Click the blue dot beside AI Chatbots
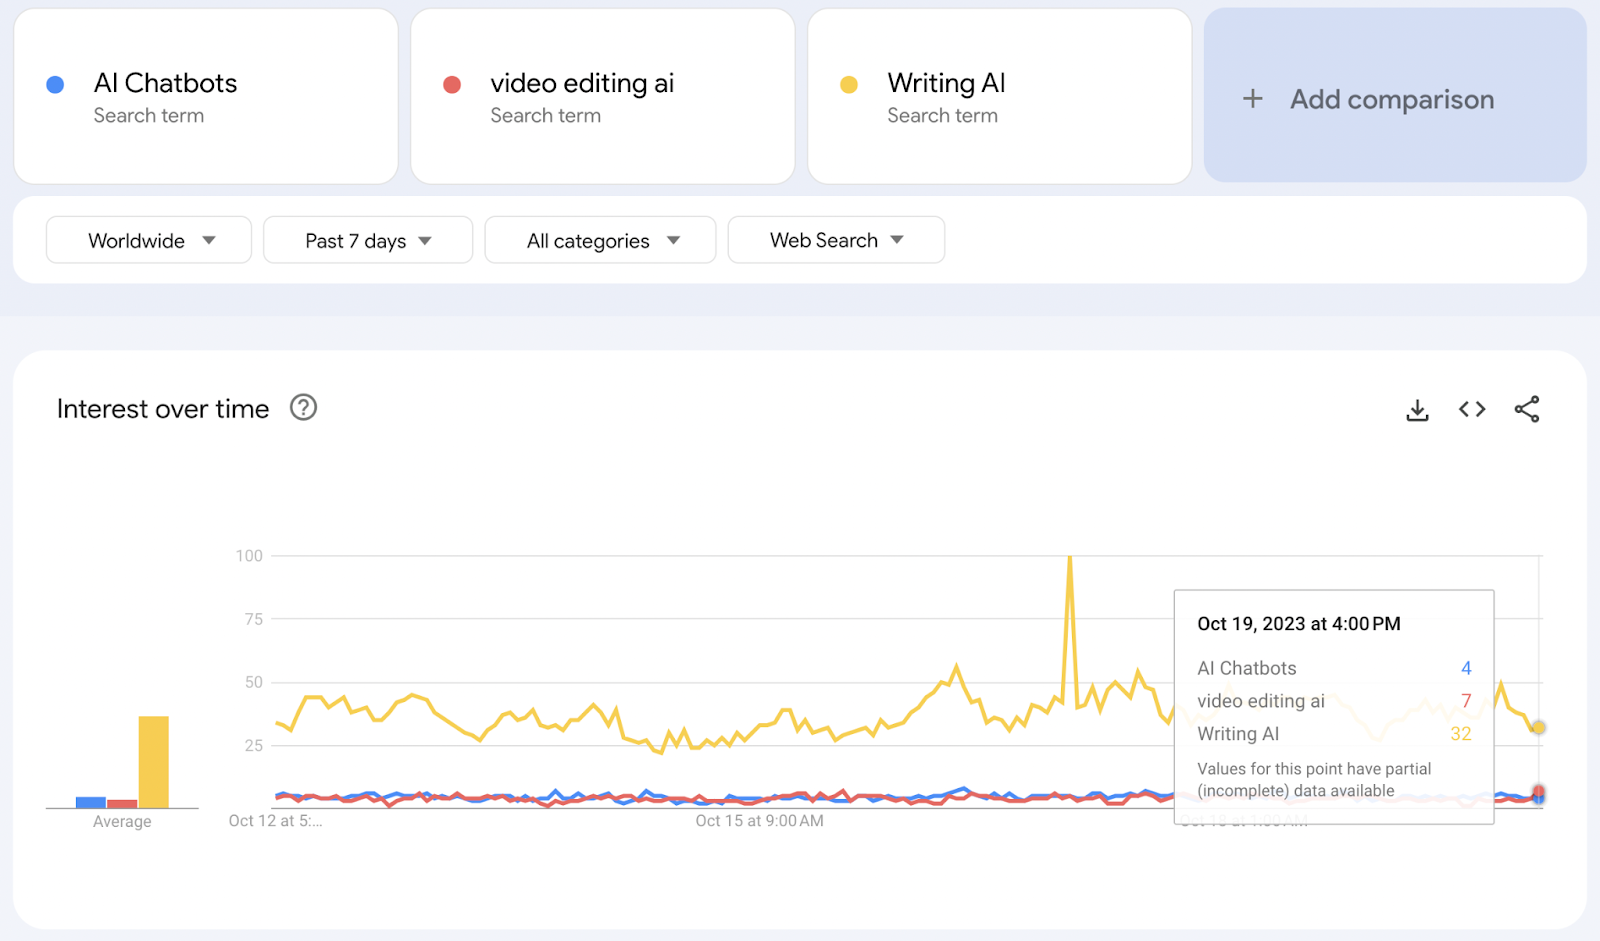Image resolution: width=1600 pixels, height=941 pixels. click(x=56, y=85)
